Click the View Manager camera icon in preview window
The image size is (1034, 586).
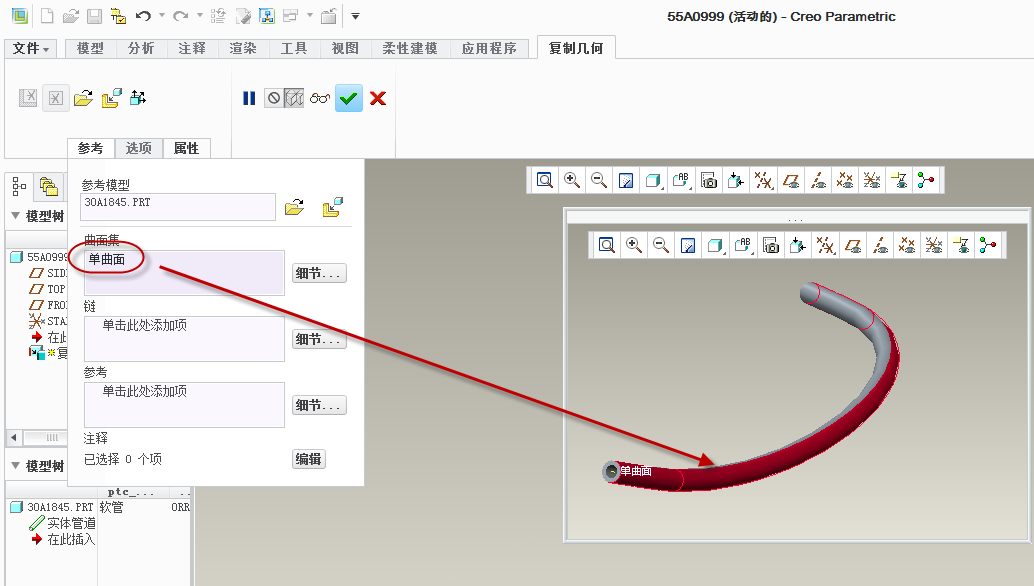[770, 245]
